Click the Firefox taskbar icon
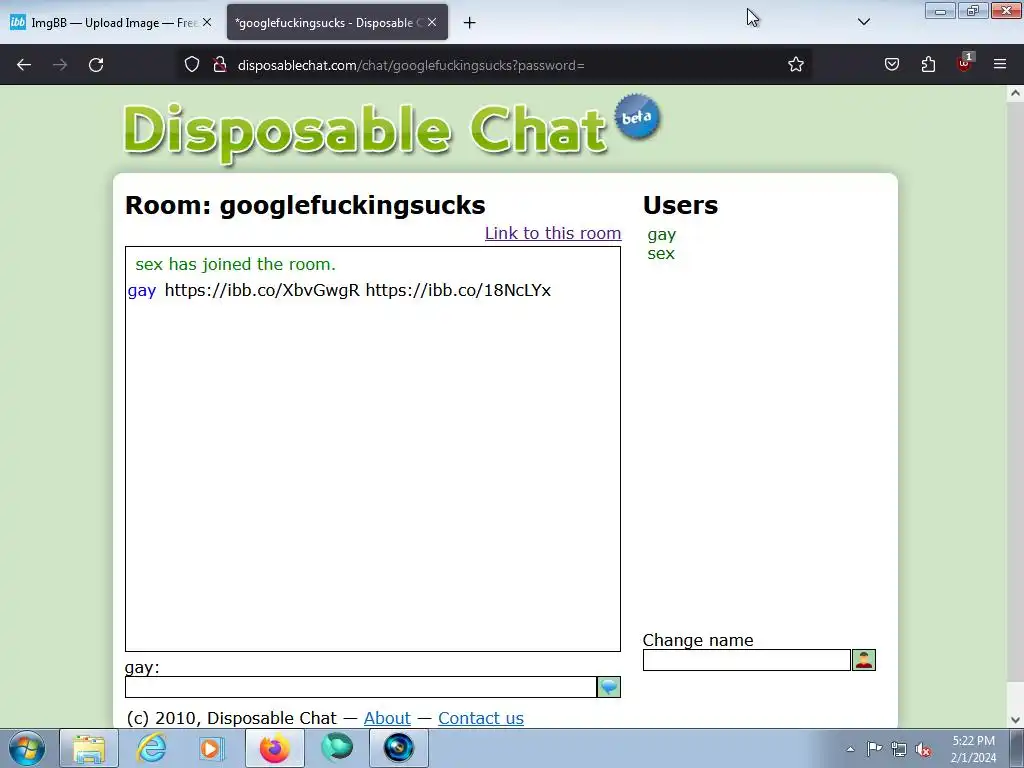The width and height of the screenshot is (1024, 768). 274,748
